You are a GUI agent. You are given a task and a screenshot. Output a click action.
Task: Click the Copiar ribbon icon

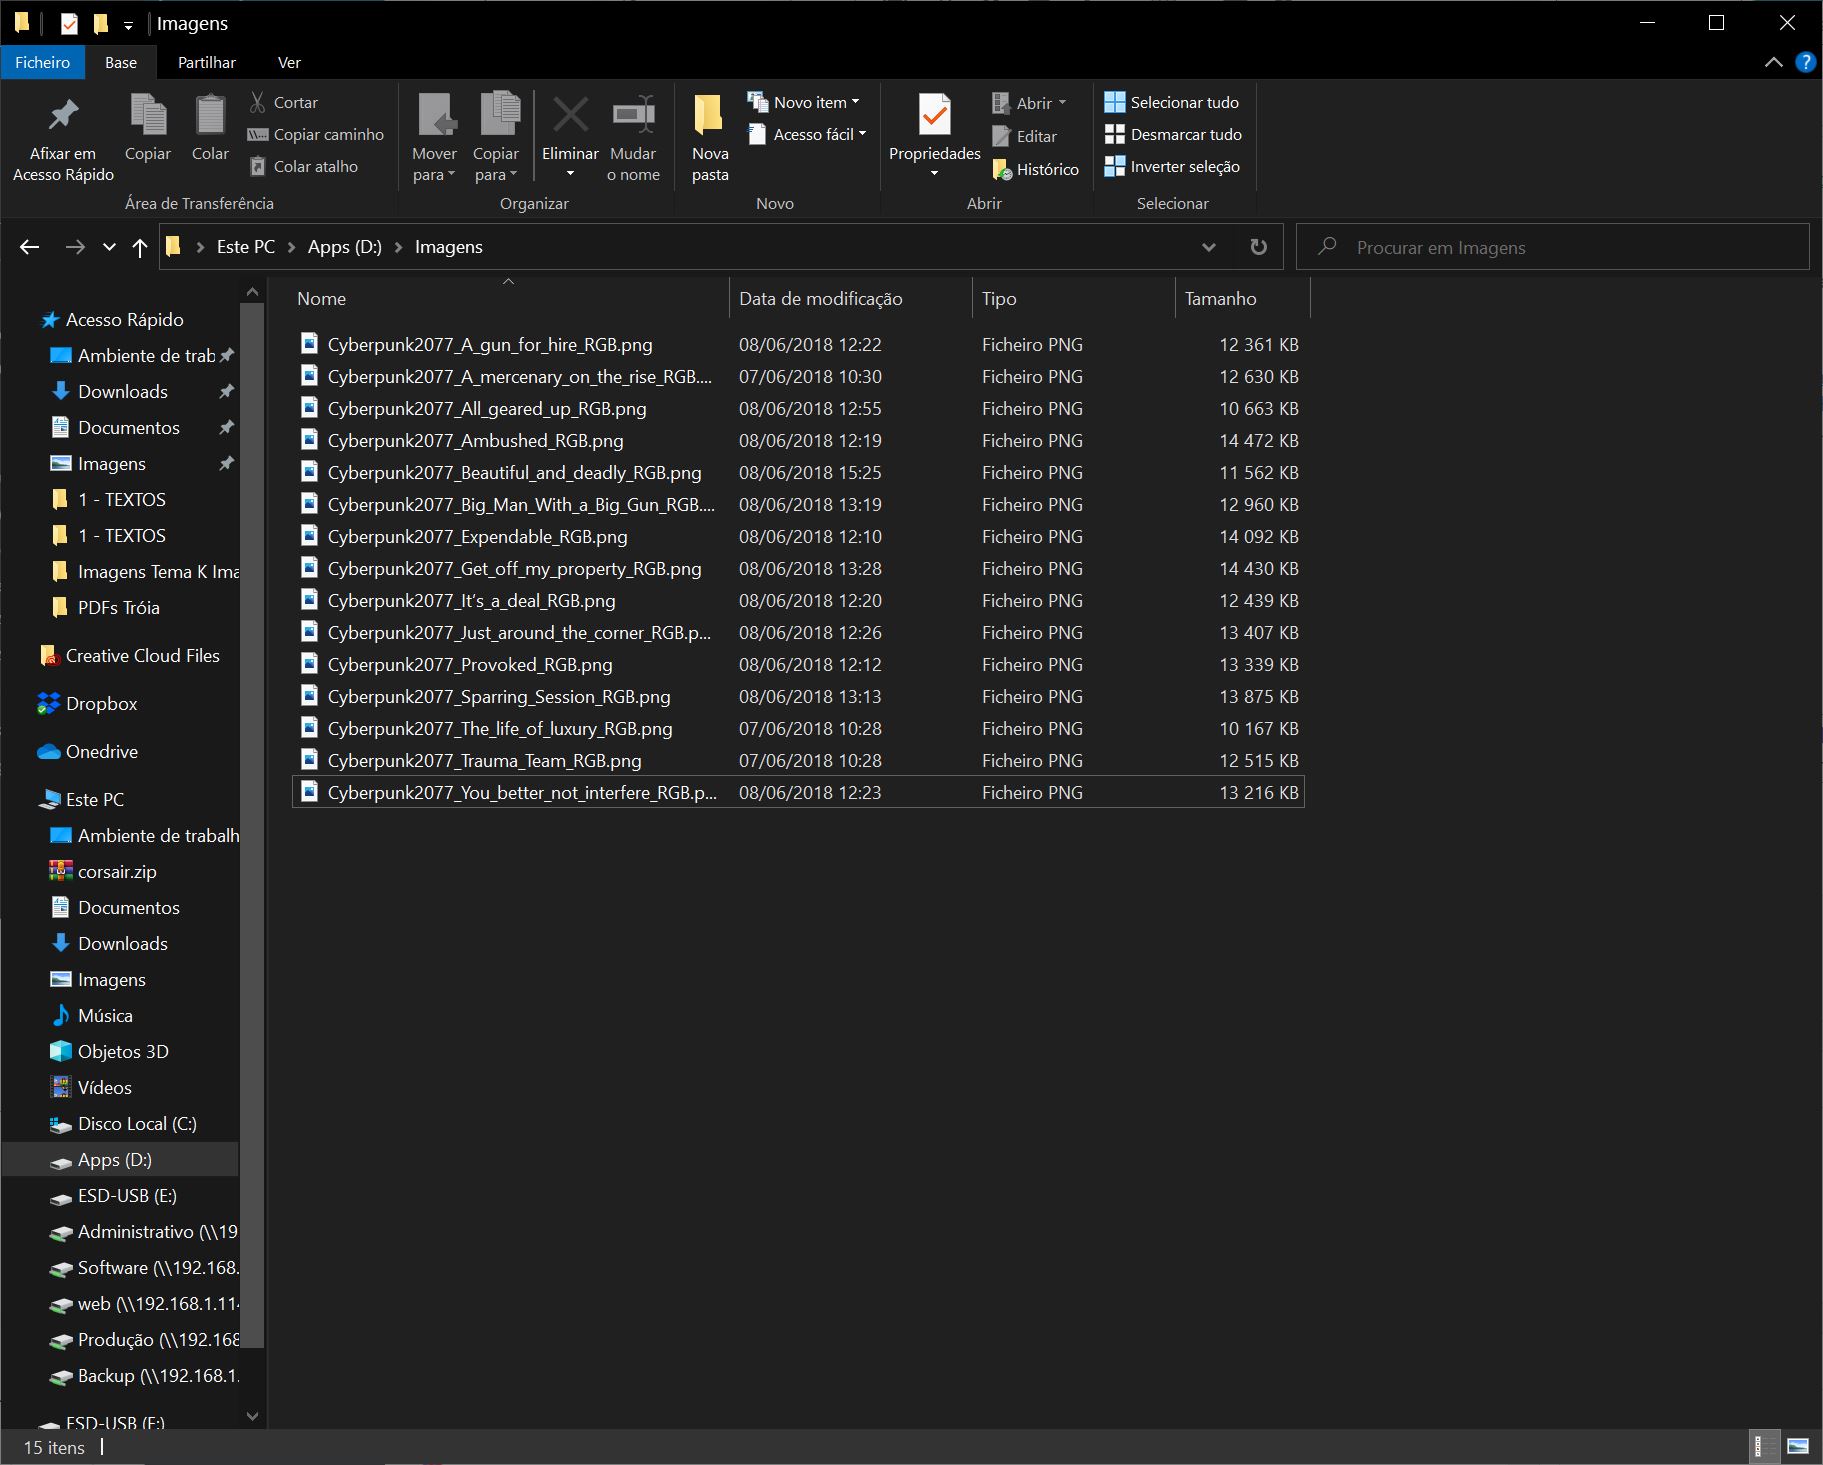coord(148,127)
